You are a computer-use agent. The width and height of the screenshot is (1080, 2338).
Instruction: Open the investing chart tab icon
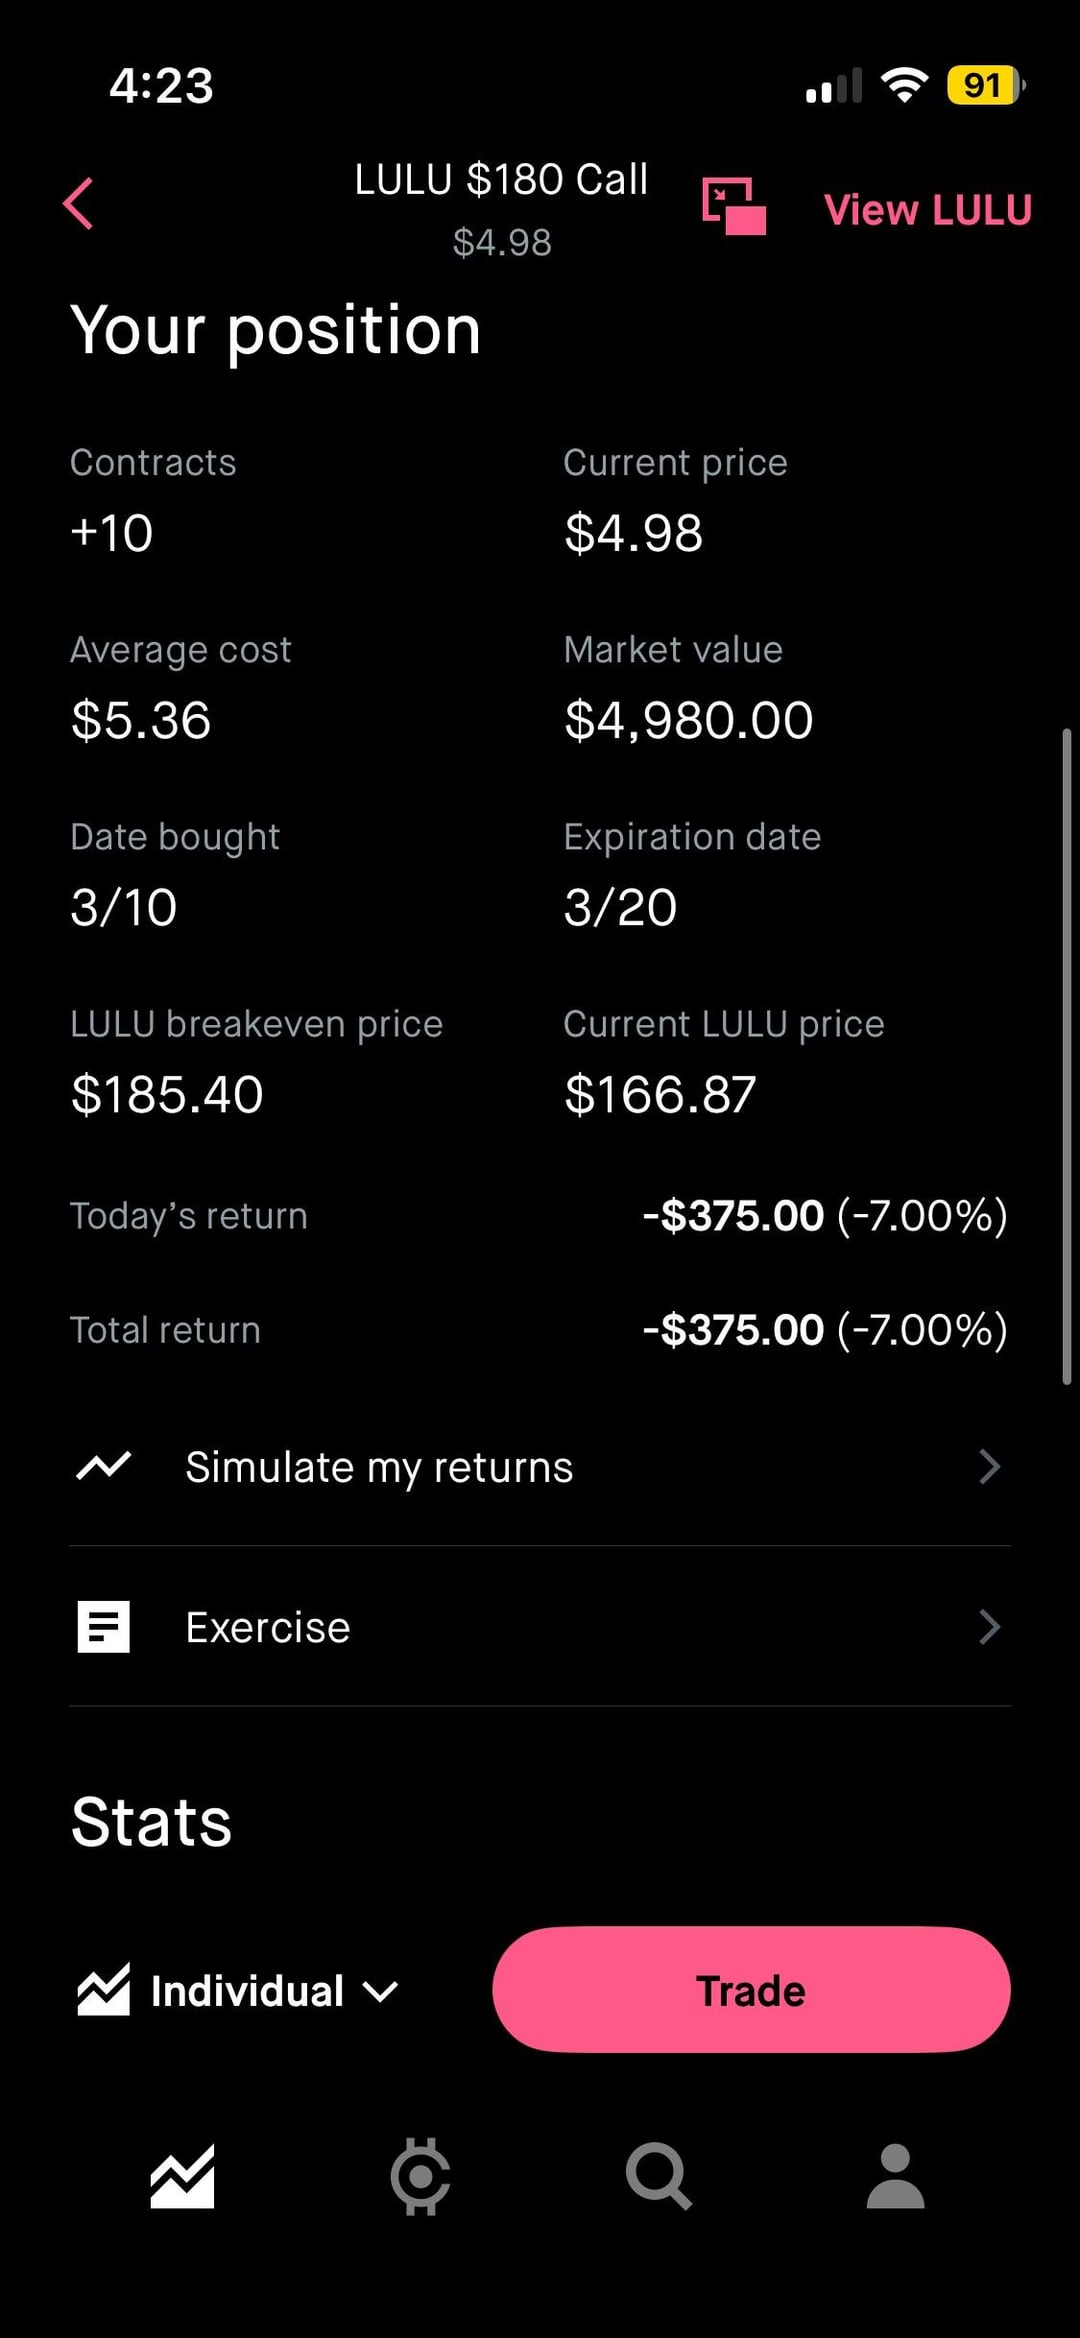pos(182,2176)
